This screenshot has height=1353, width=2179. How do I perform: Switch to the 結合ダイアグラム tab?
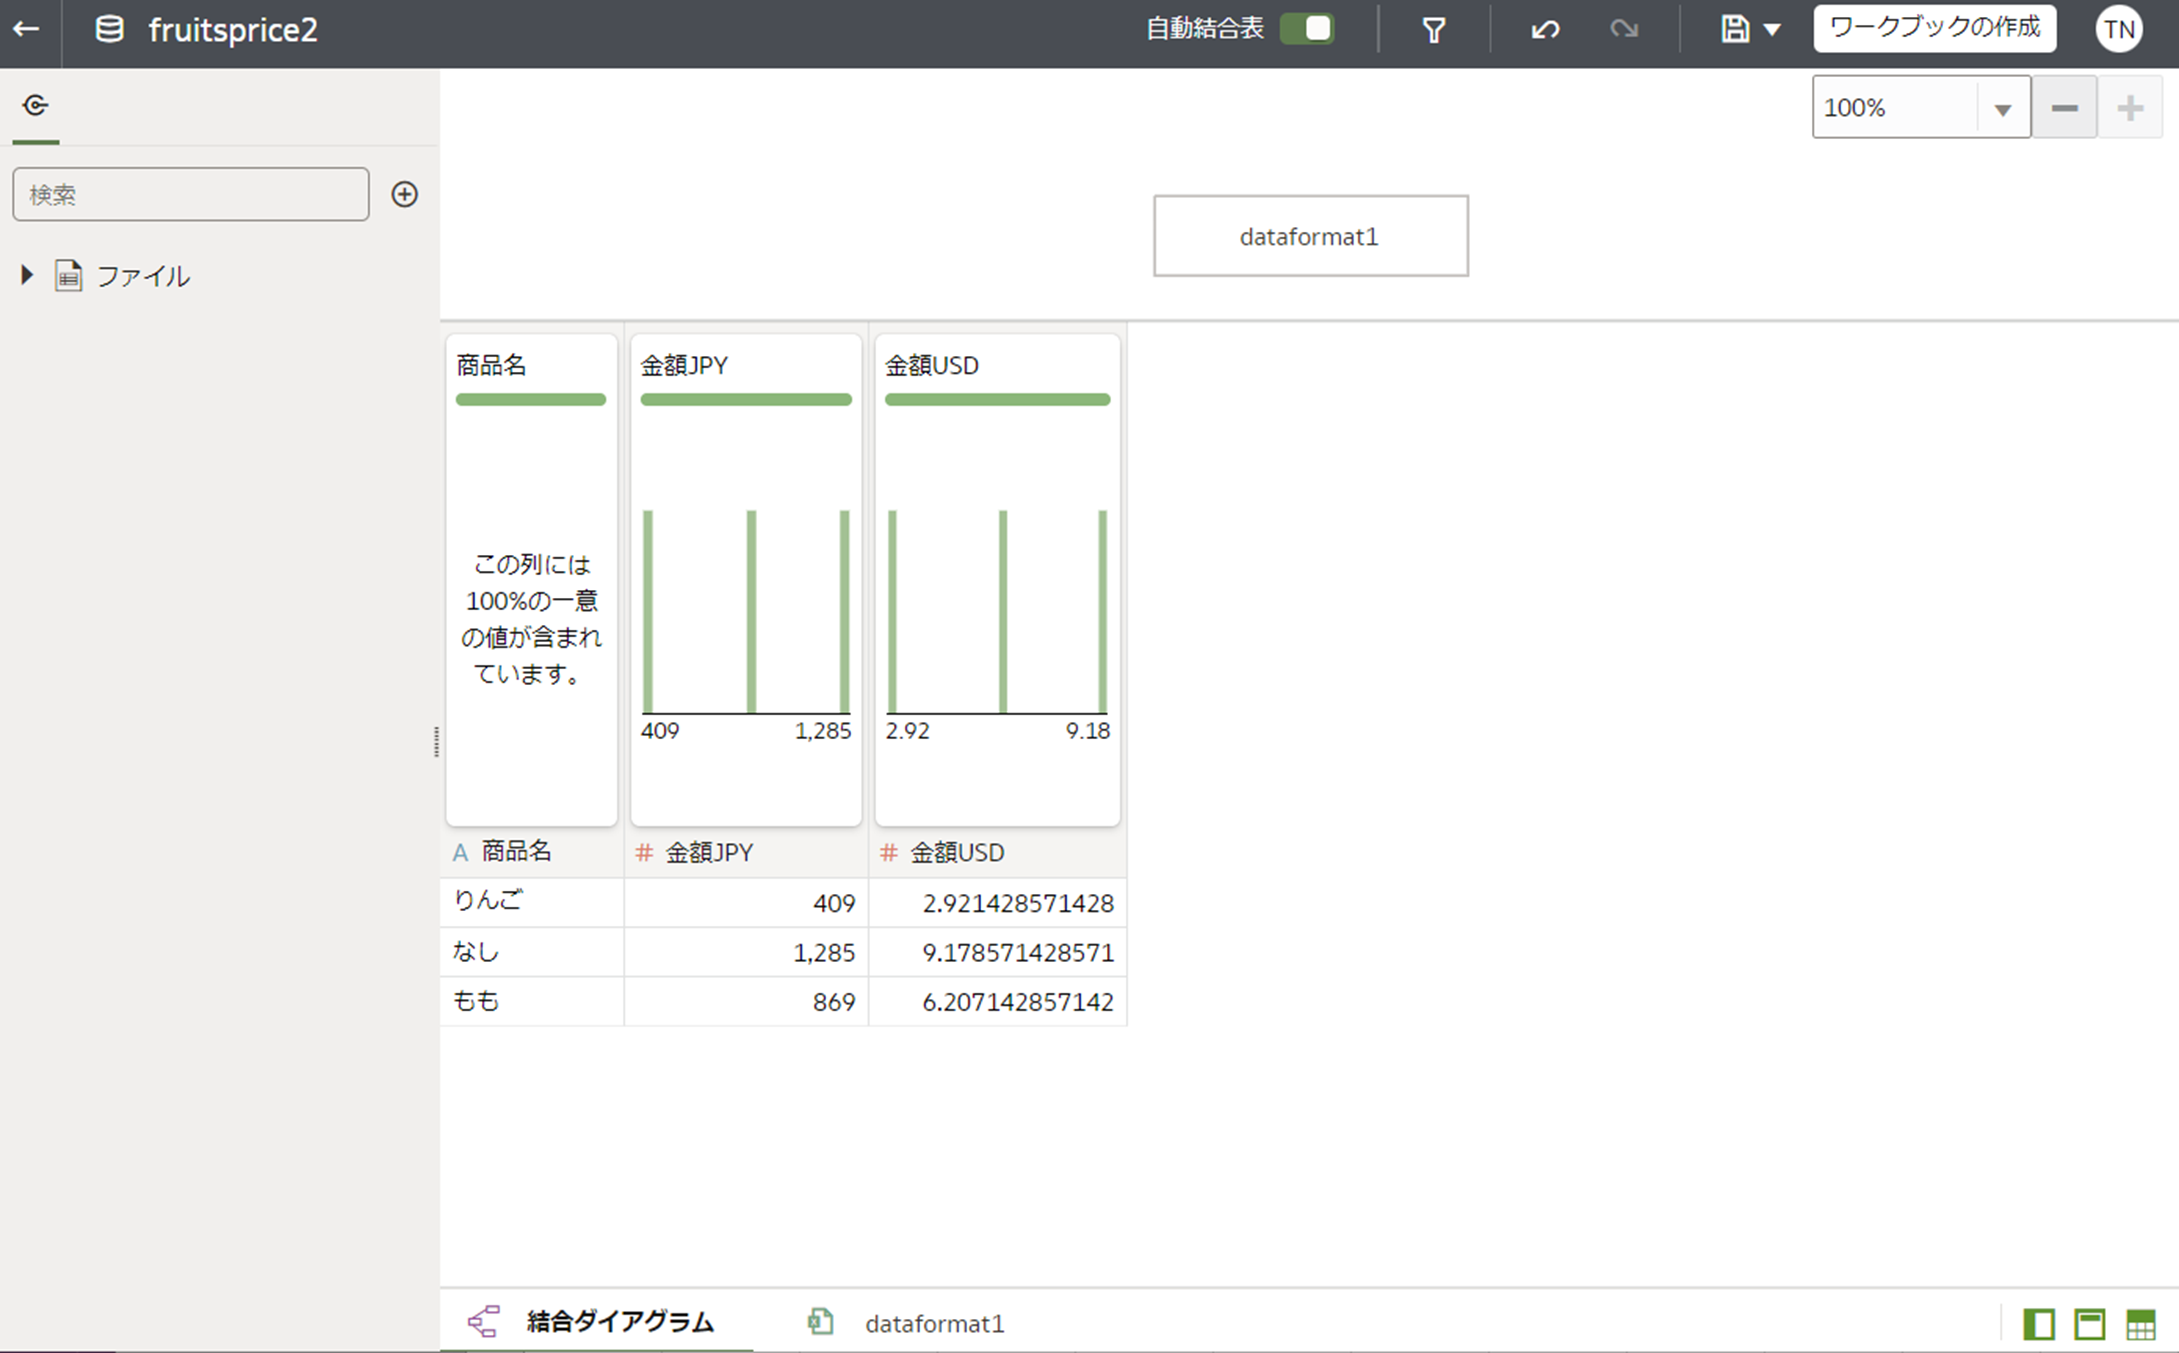(x=619, y=1322)
